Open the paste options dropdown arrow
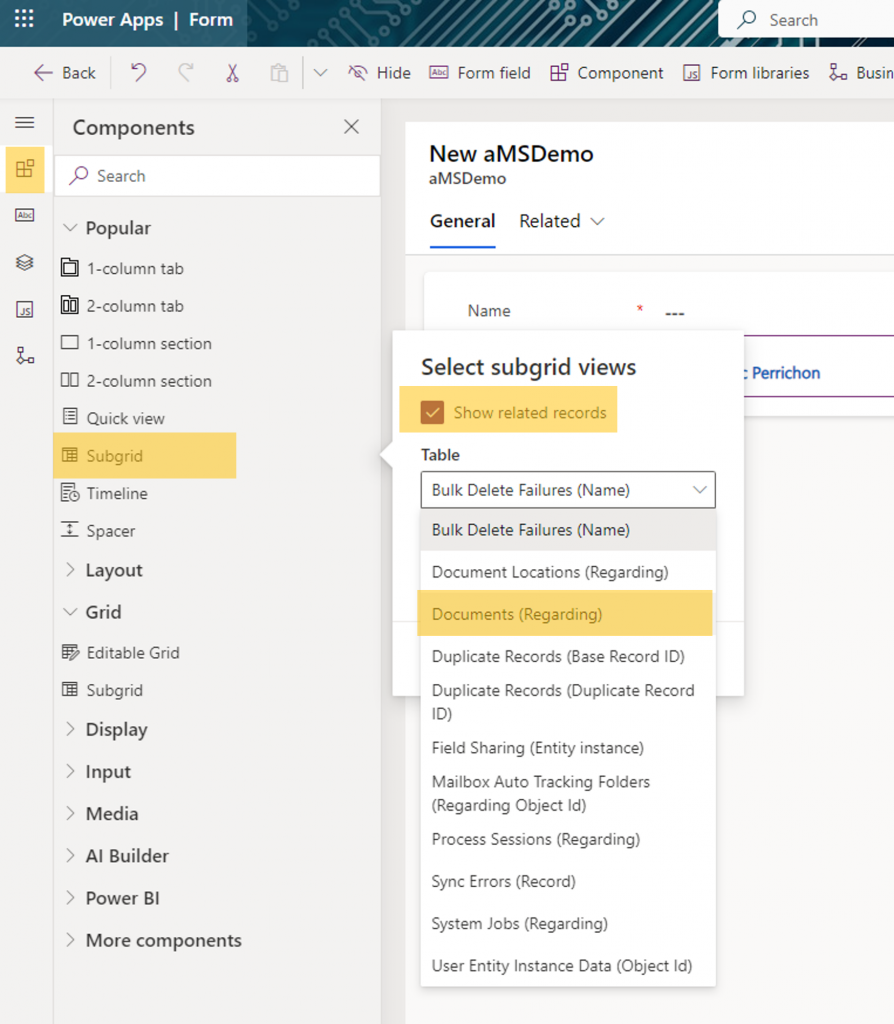This screenshot has height=1024, width=894. [x=320, y=72]
